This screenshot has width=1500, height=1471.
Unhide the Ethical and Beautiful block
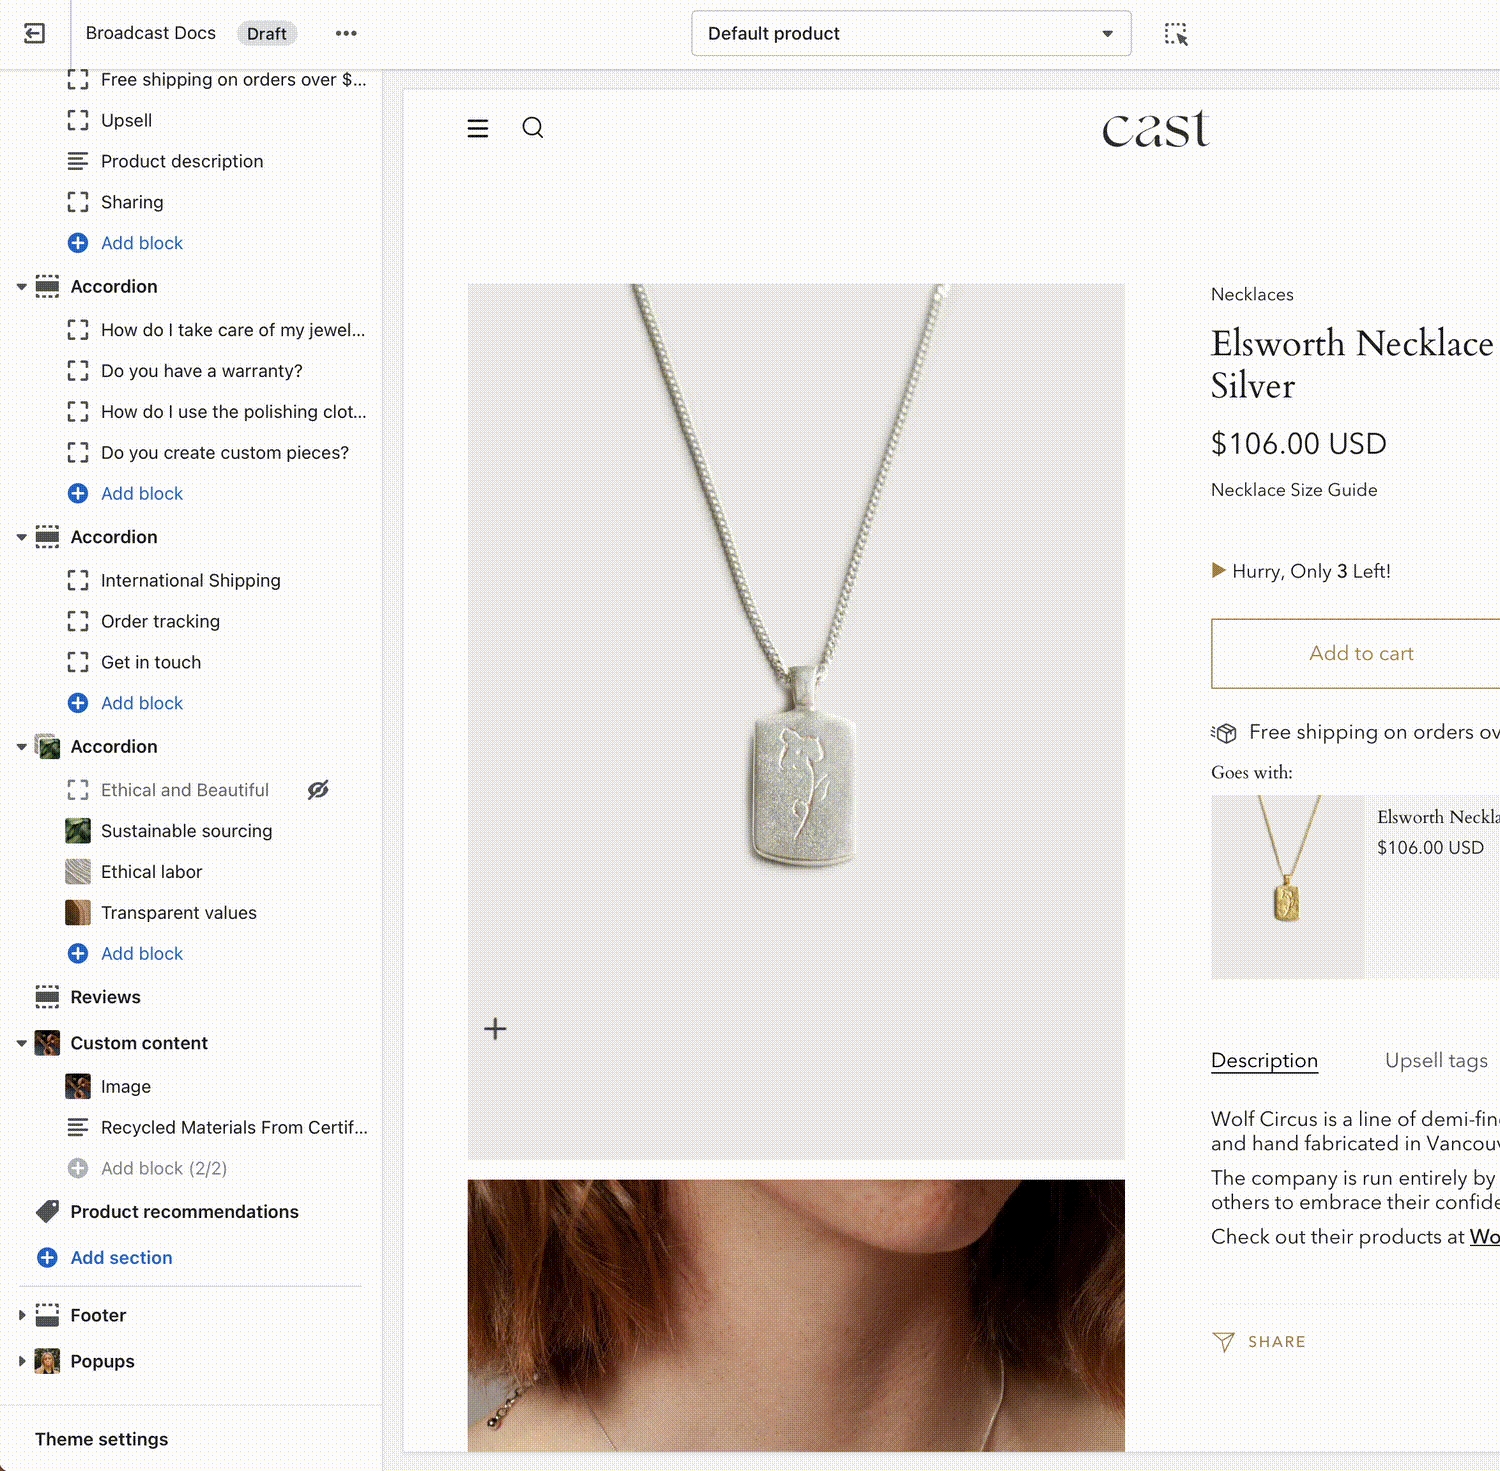[x=318, y=790]
